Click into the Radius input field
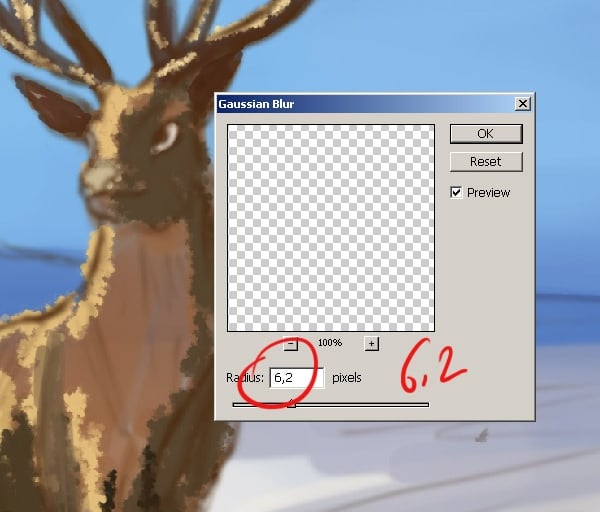The height and width of the screenshot is (512, 600). coord(297,378)
